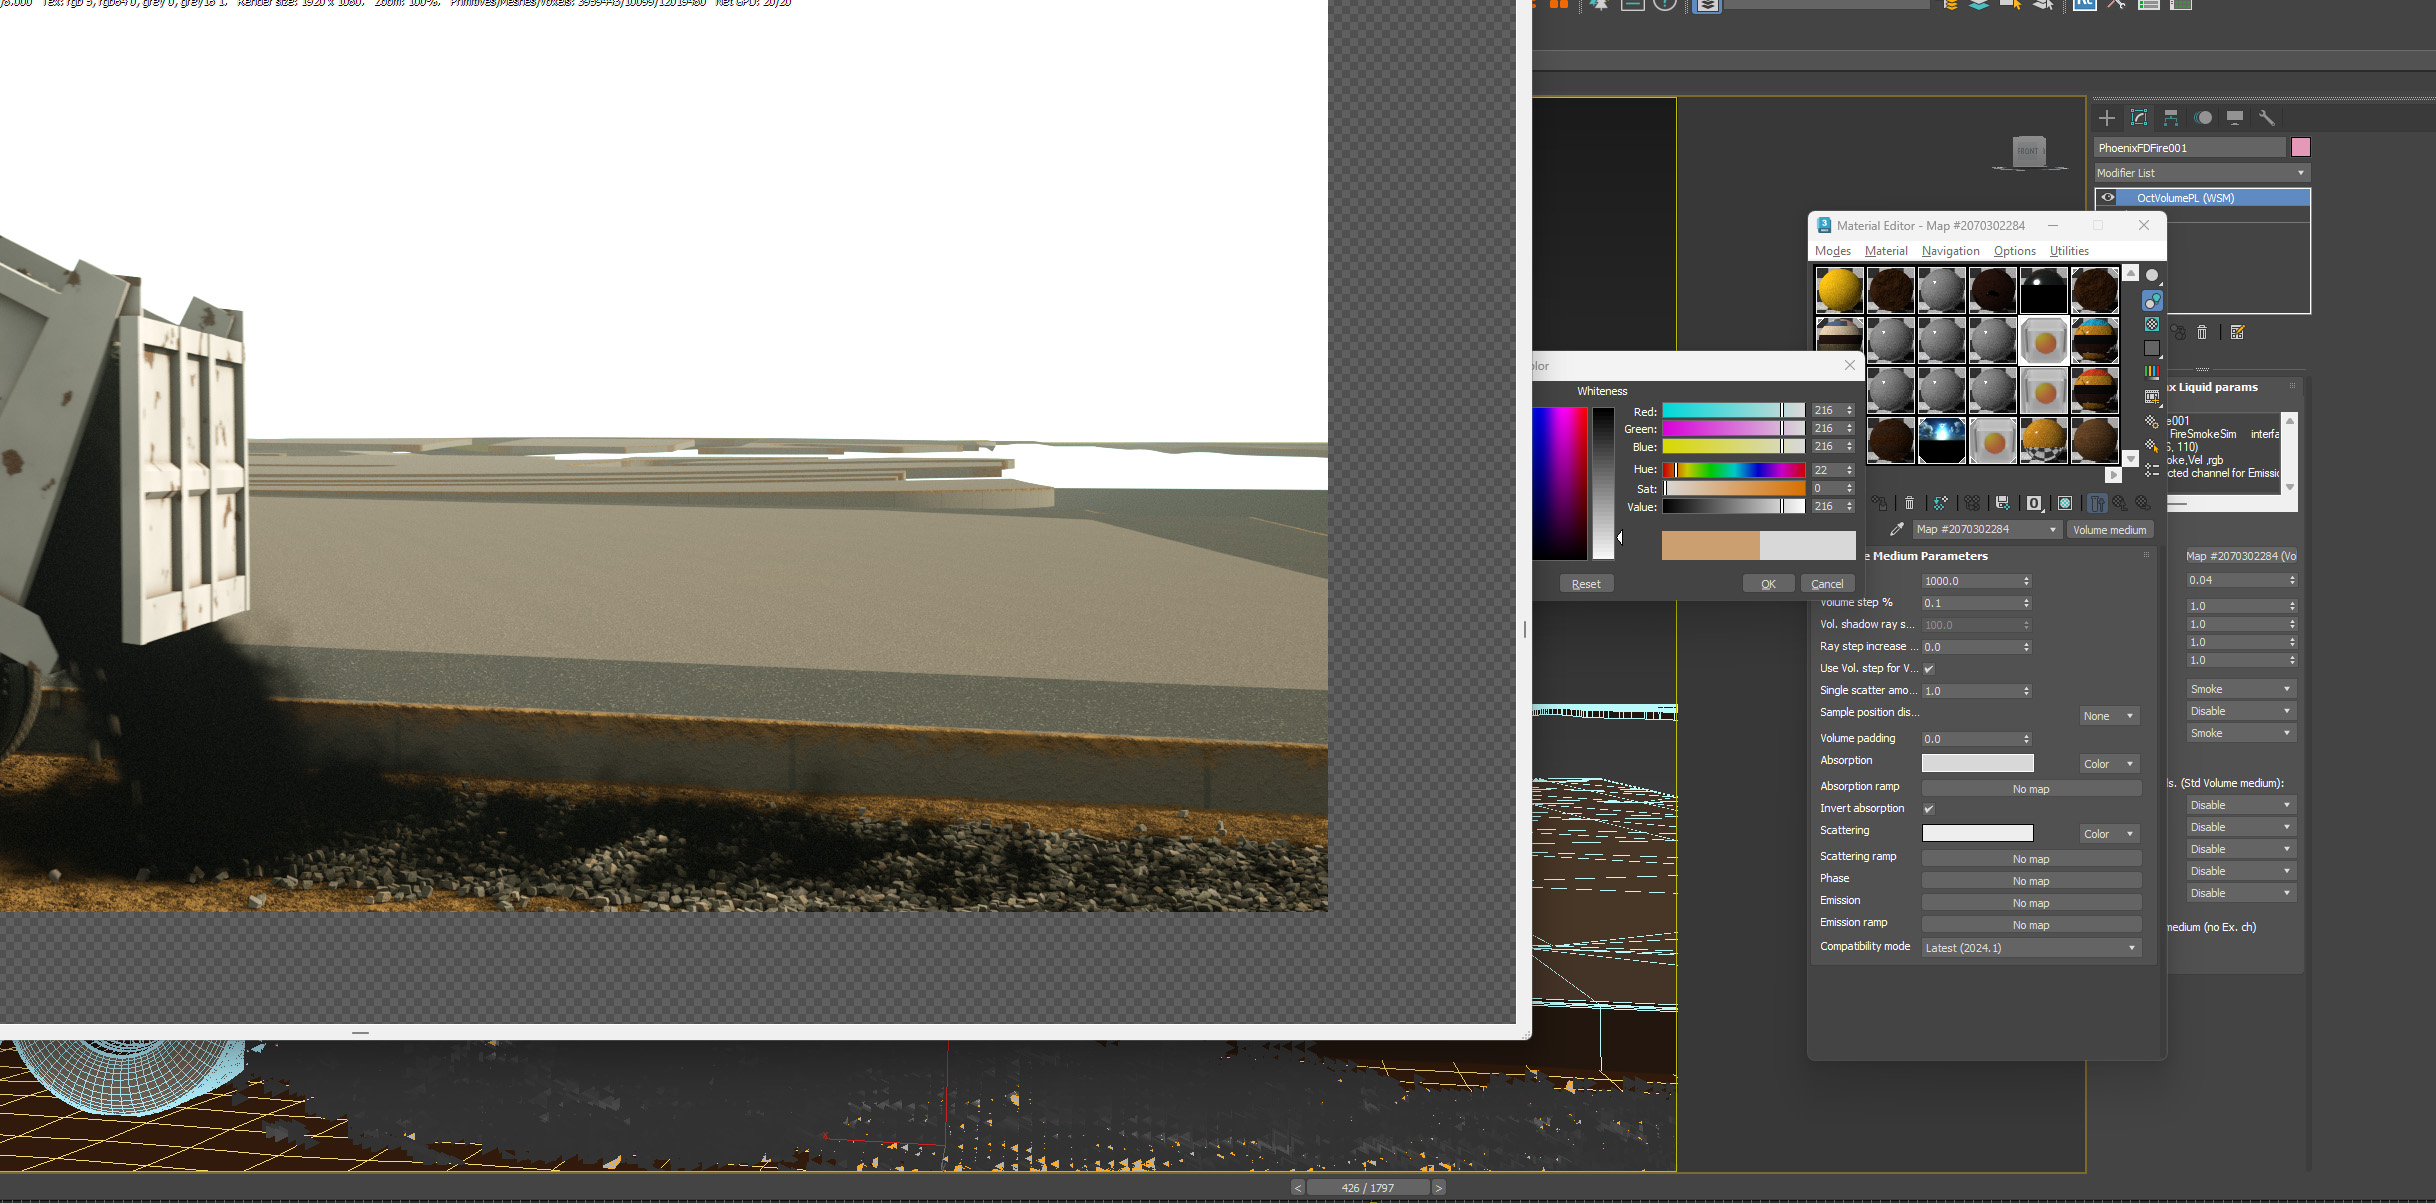The height and width of the screenshot is (1203, 2436).
Task: Toggle the Background checker pattern icon
Action: tap(2152, 324)
